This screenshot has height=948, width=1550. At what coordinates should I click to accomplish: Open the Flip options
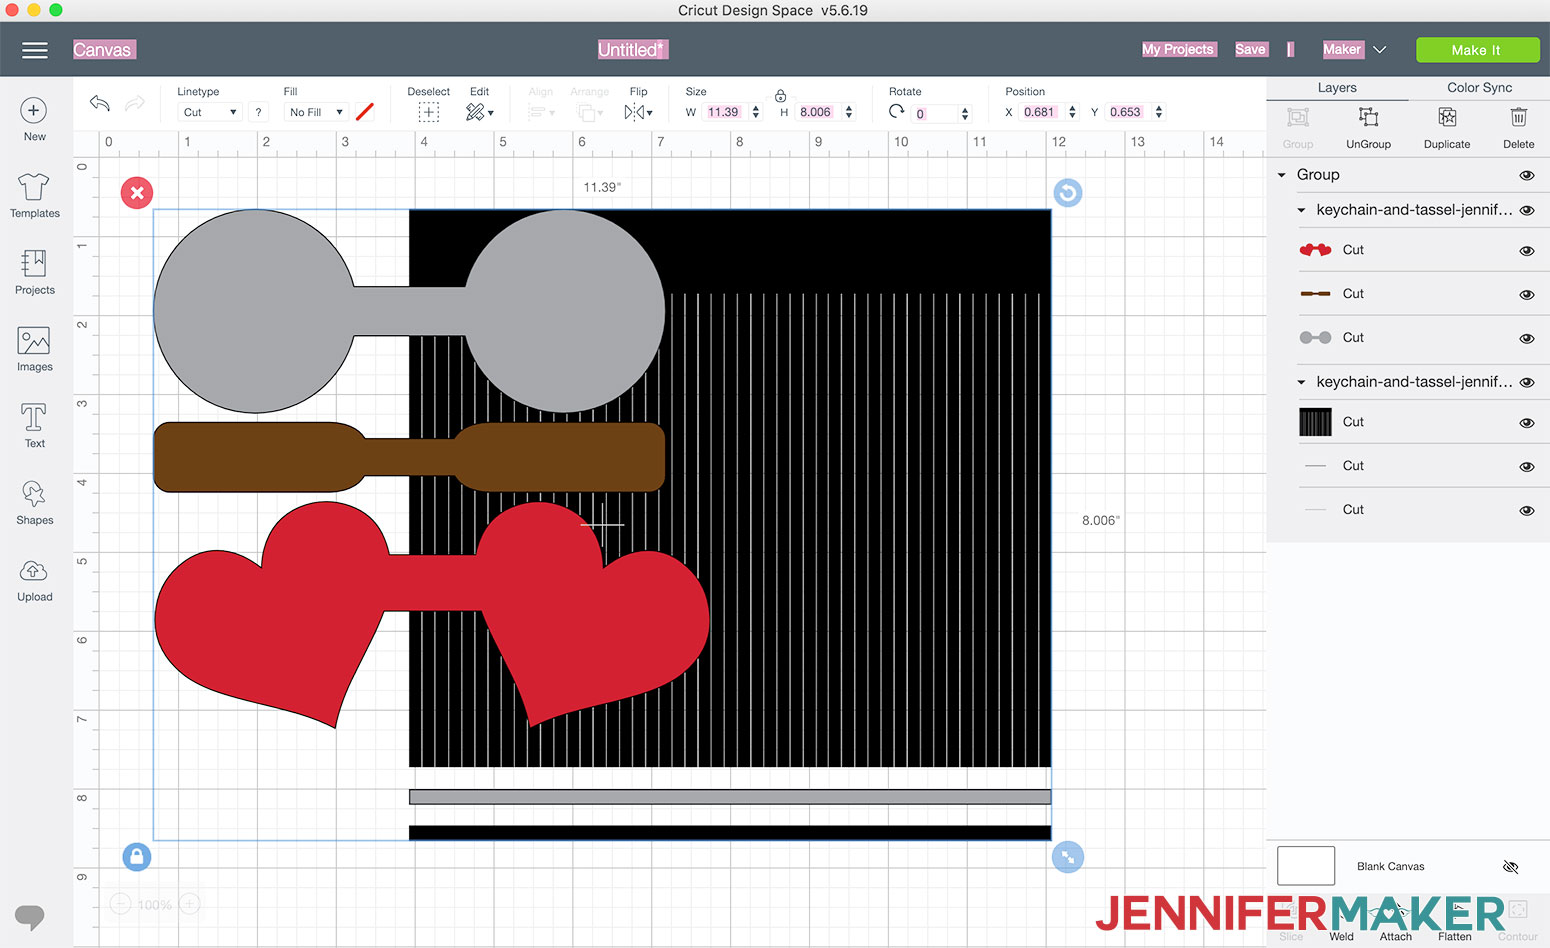(x=638, y=112)
